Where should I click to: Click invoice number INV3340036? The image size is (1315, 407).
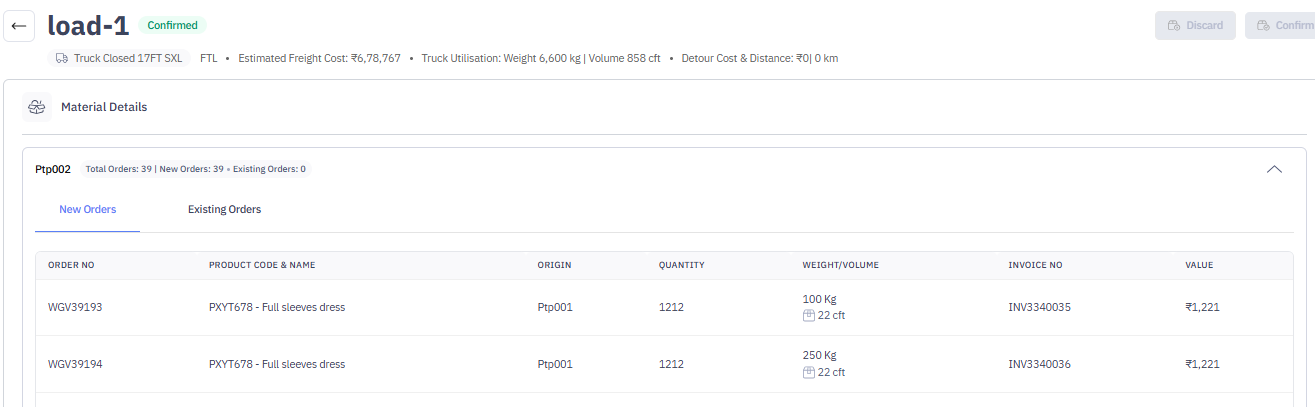click(1039, 364)
